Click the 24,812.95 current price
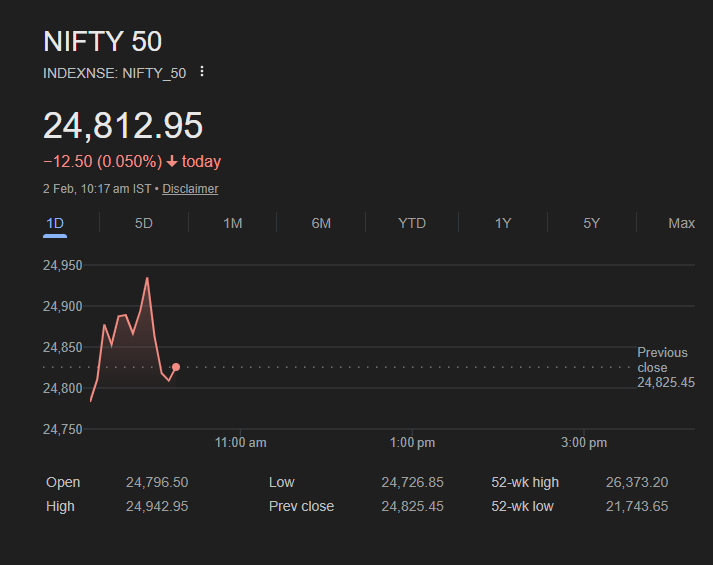713x565 pixels. 123,126
